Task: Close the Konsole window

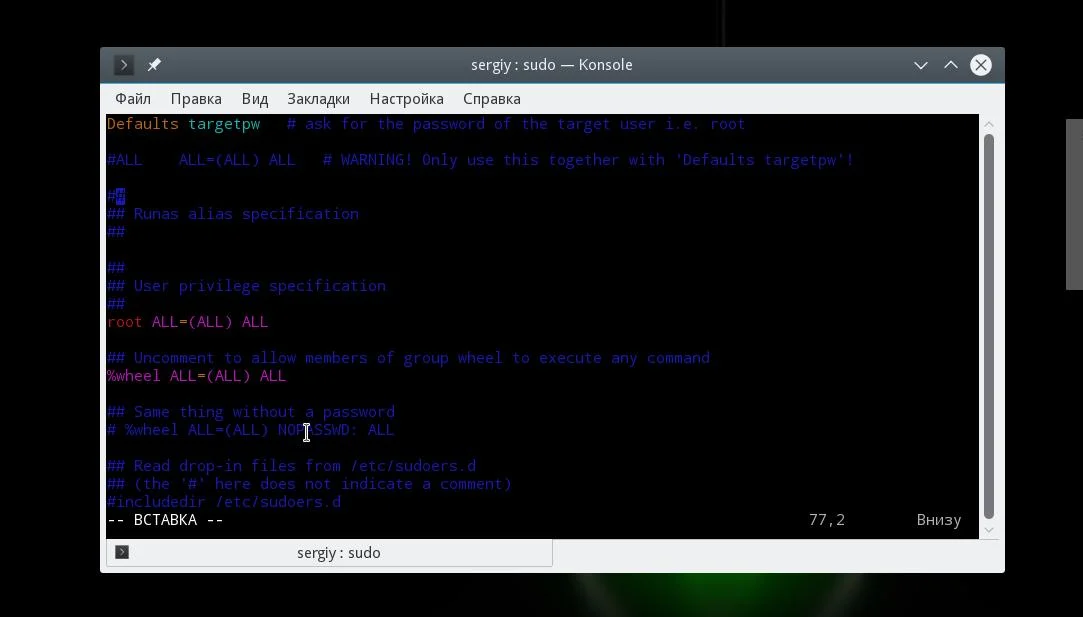Action: click(x=981, y=65)
